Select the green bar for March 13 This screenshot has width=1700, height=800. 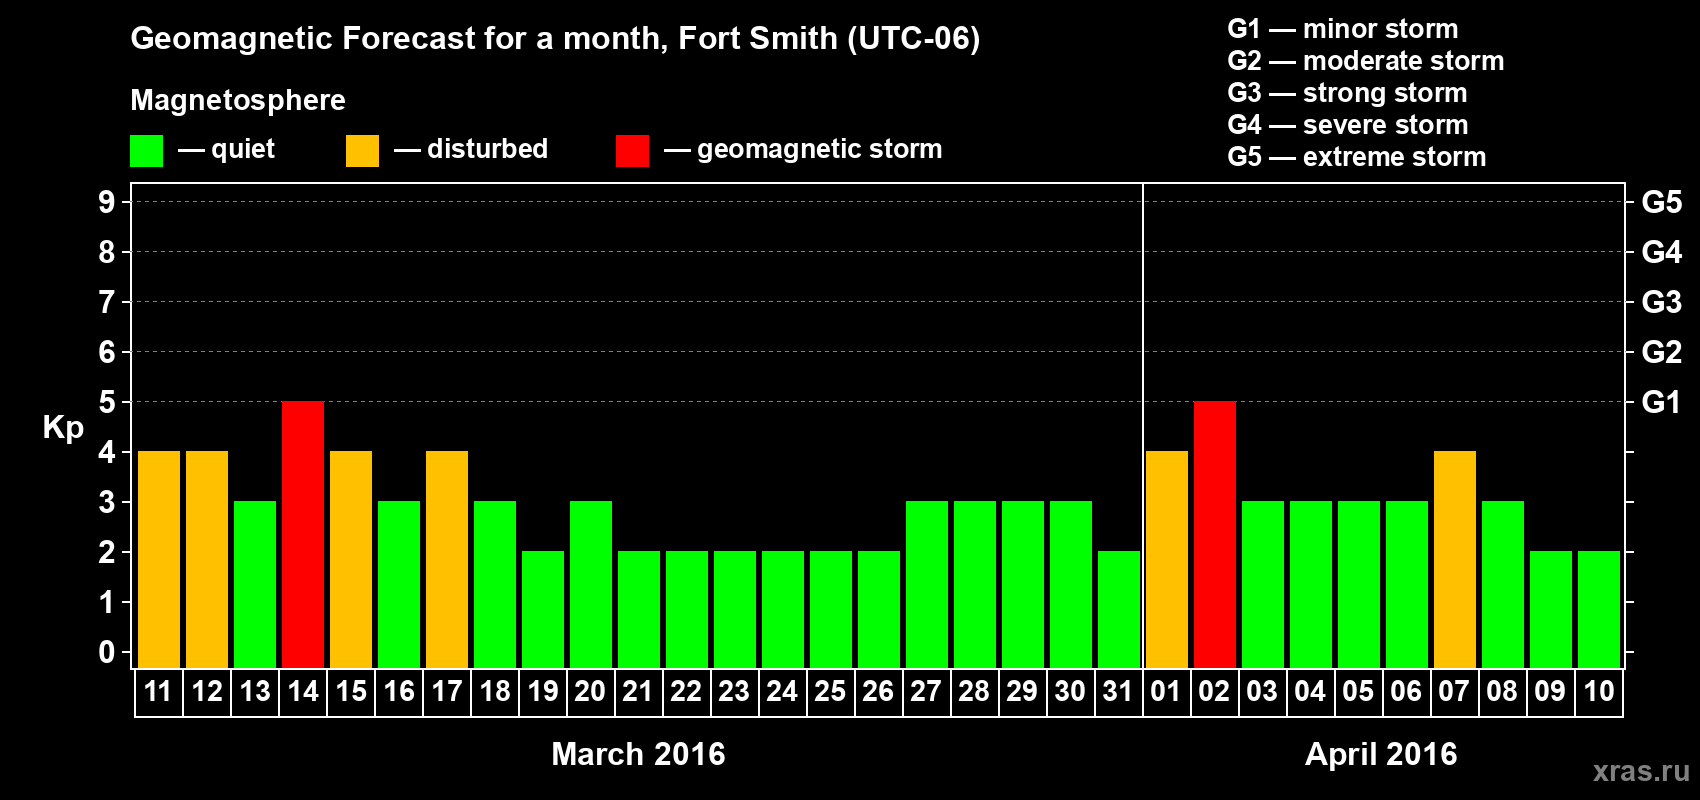click(255, 584)
